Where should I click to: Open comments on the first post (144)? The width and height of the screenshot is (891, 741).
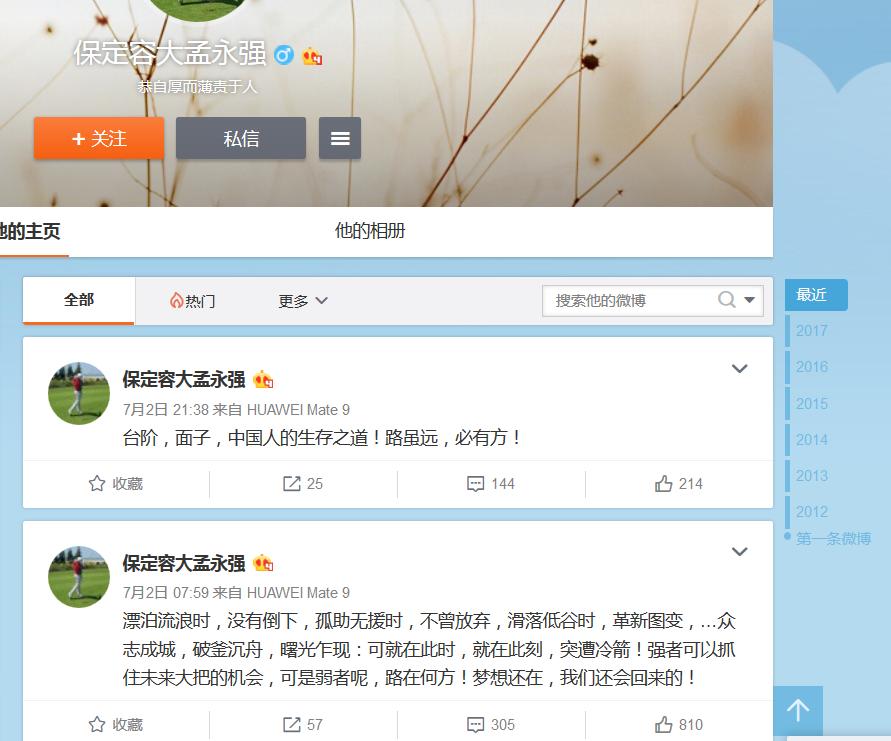(x=491, y=484)
